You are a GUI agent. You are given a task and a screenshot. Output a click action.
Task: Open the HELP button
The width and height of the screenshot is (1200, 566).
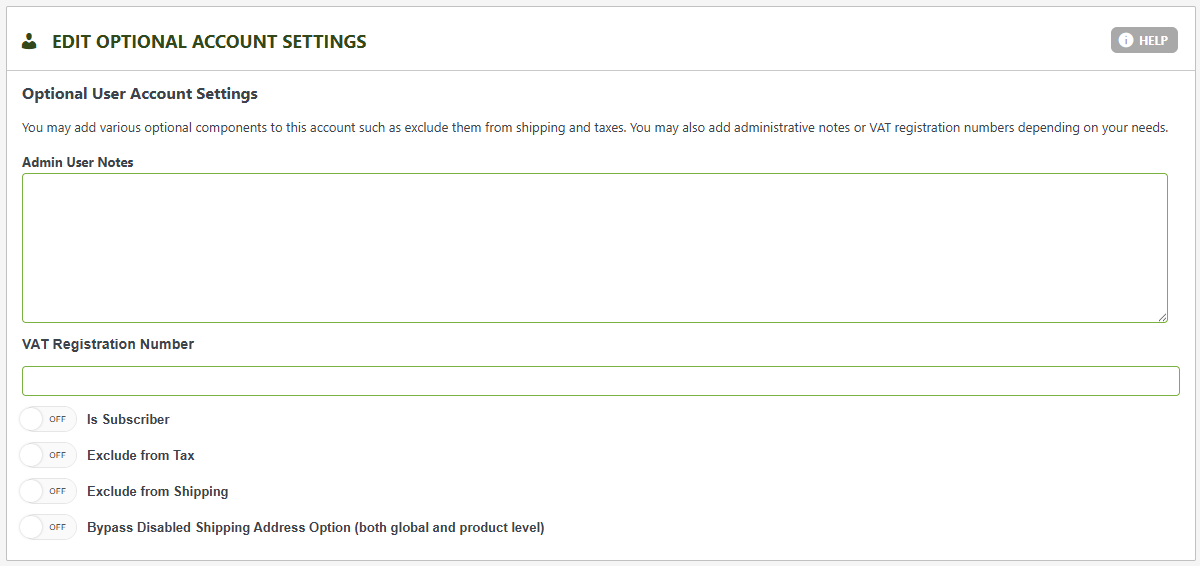click(1144, 41)
